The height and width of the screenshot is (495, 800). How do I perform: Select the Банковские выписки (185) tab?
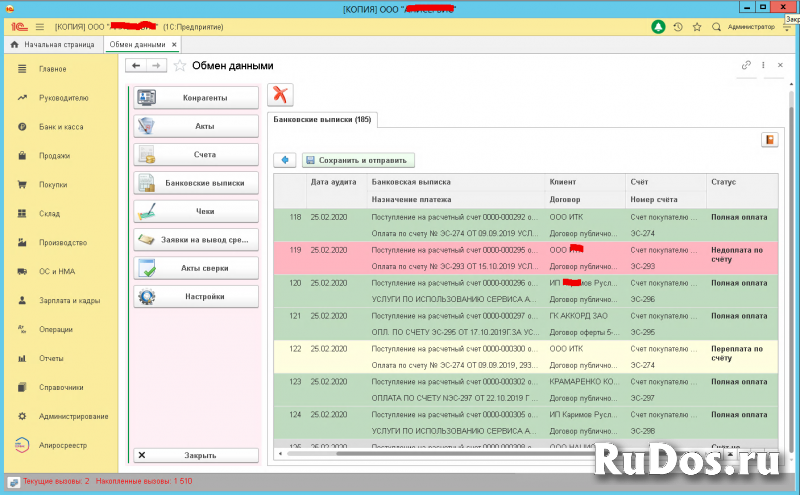tap(321, 120)
